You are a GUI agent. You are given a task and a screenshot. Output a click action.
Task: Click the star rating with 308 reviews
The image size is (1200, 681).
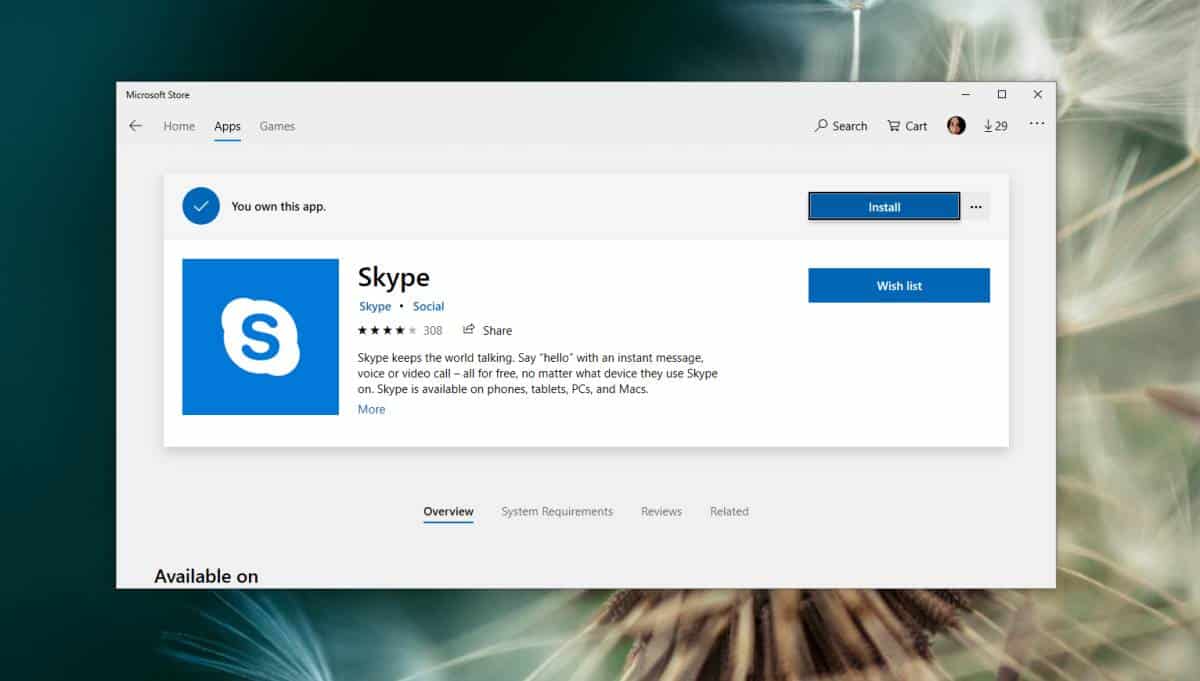[400, 330]
